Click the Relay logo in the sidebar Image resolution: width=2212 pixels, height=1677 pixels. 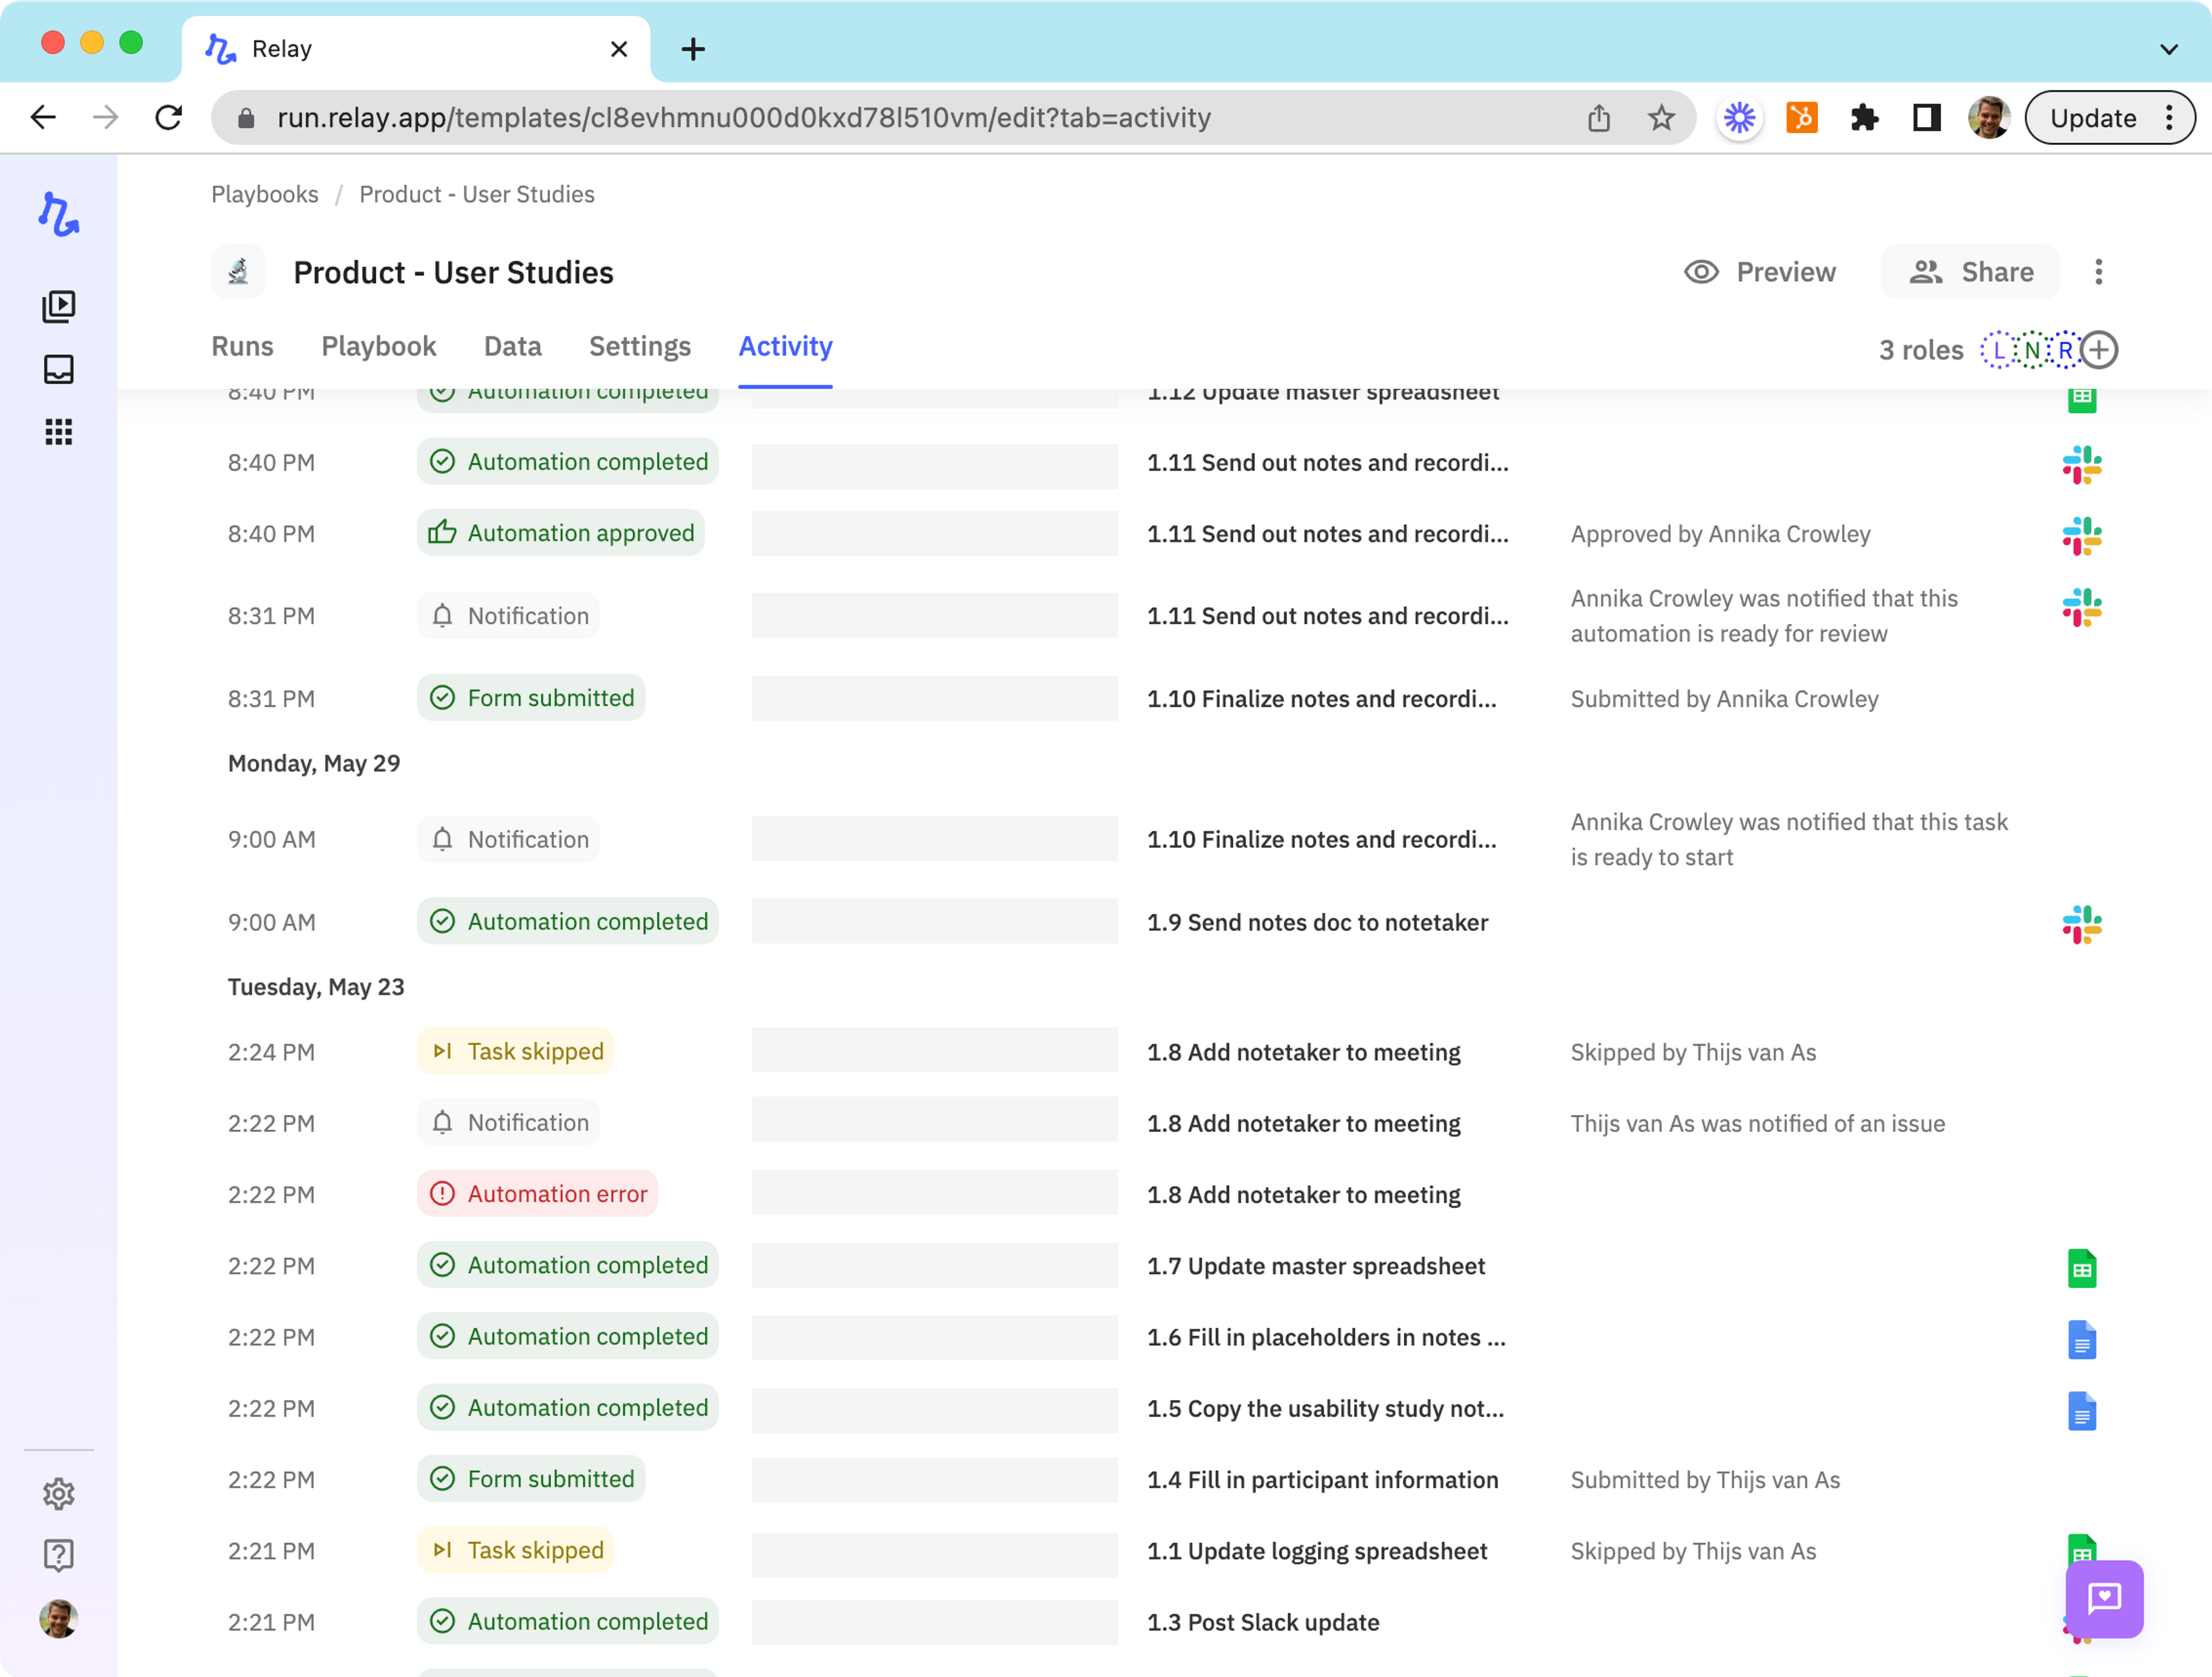pos(58,214)
